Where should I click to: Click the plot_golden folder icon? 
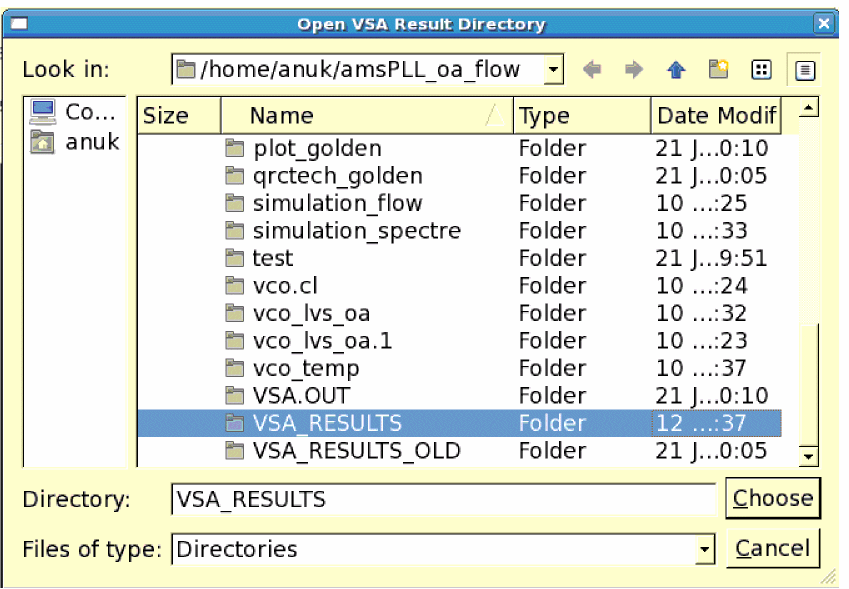coord(235,149)
